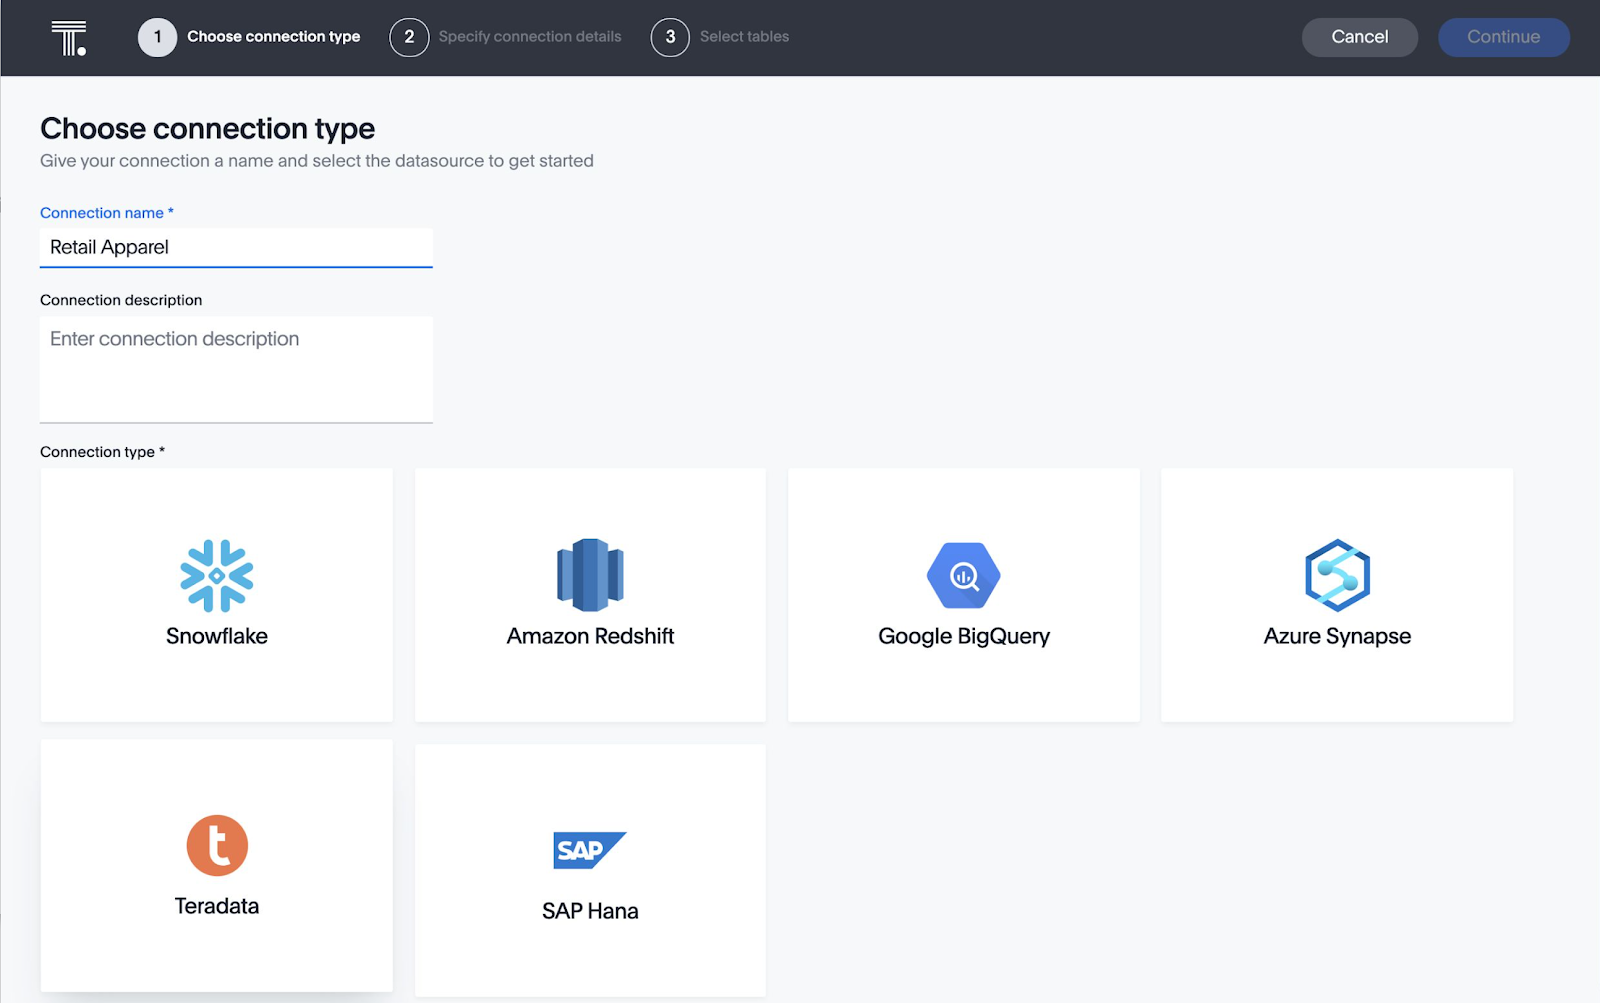
Task: Click the 'Give your connection a name' subtitle
Action: pos(317,161)
